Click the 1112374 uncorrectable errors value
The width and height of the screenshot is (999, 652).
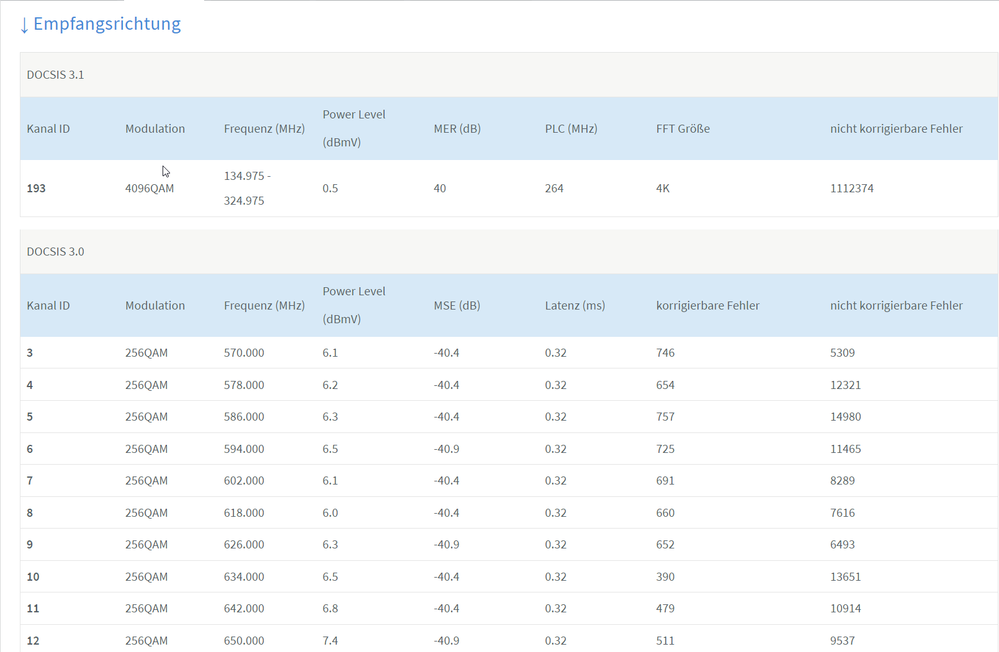pyautogui.click(x=851, y=188)
